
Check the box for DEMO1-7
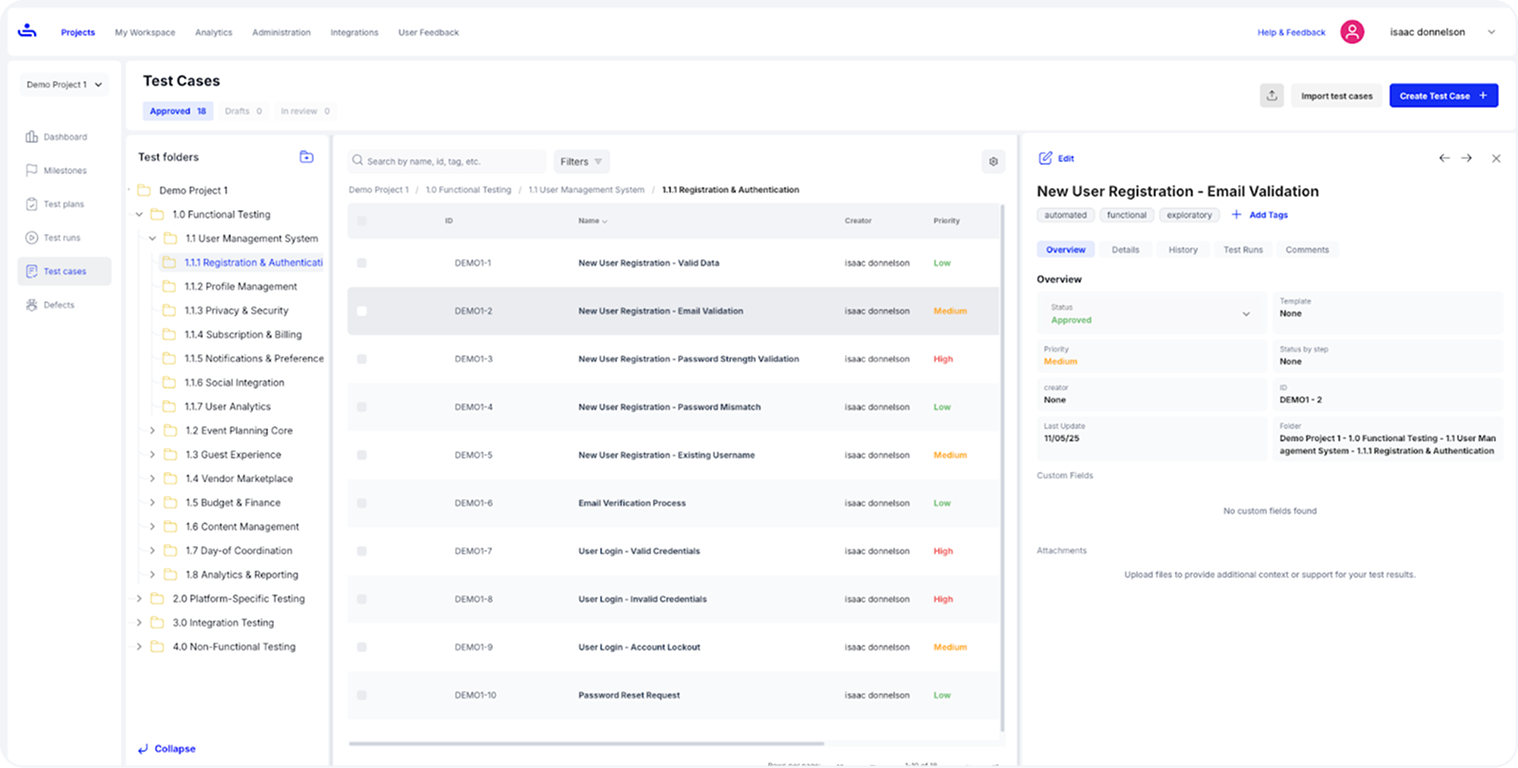pos(362,551)
